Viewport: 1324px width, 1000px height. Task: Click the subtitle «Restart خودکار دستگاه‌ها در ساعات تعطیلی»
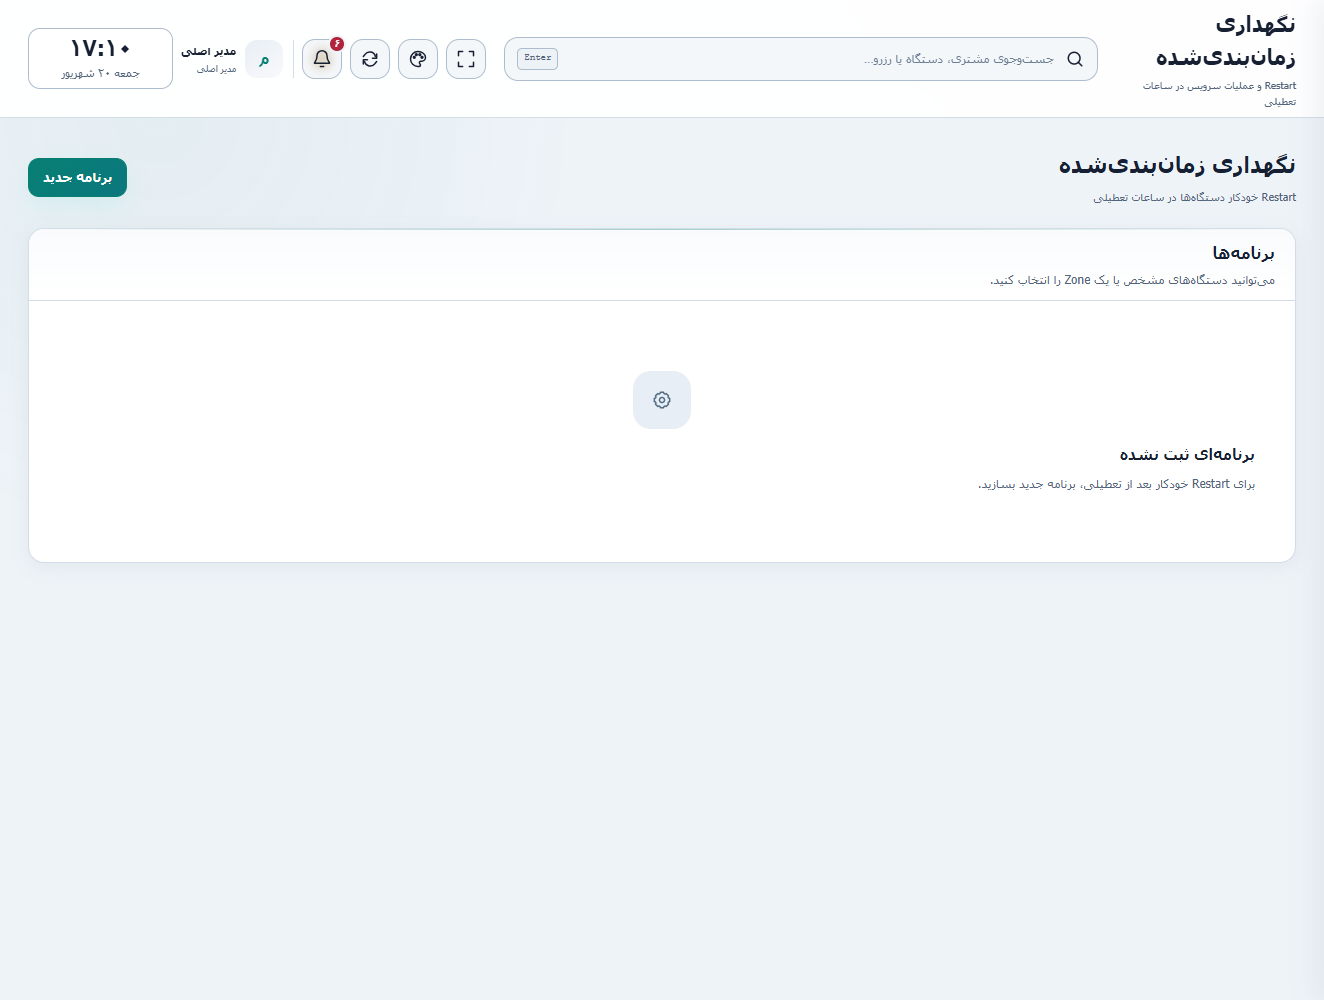(1194, 198)
